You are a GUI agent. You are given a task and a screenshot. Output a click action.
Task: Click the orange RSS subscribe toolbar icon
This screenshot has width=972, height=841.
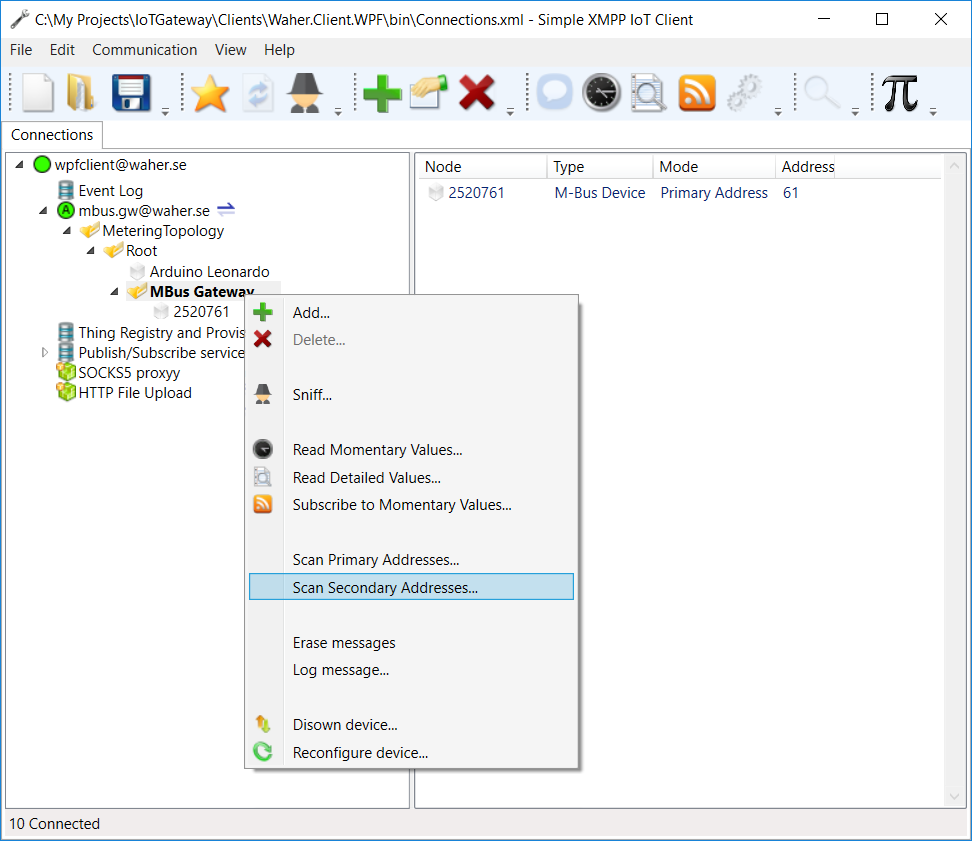pos(697,93)
